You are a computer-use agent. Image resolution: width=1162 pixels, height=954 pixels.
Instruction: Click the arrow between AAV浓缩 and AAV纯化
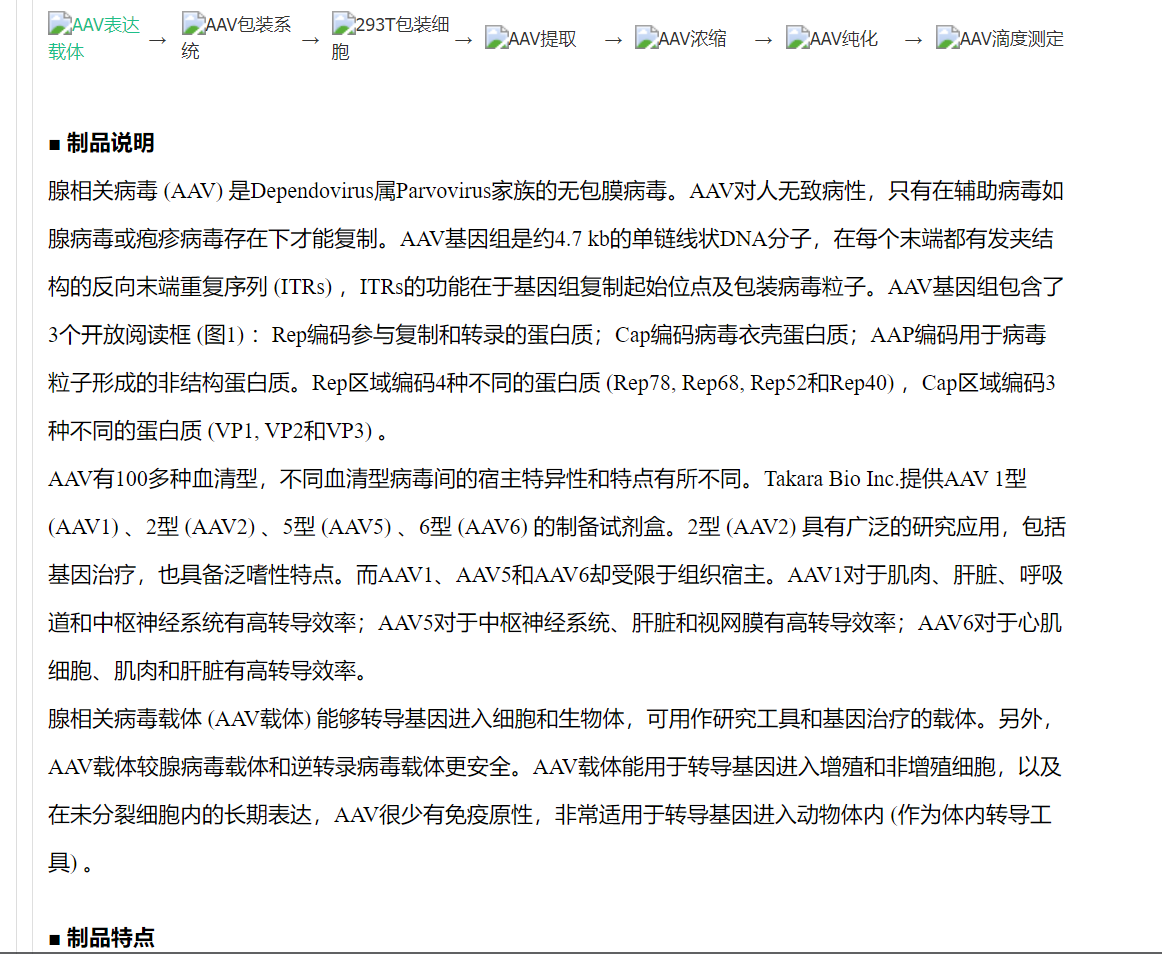(x=763, y=40)
